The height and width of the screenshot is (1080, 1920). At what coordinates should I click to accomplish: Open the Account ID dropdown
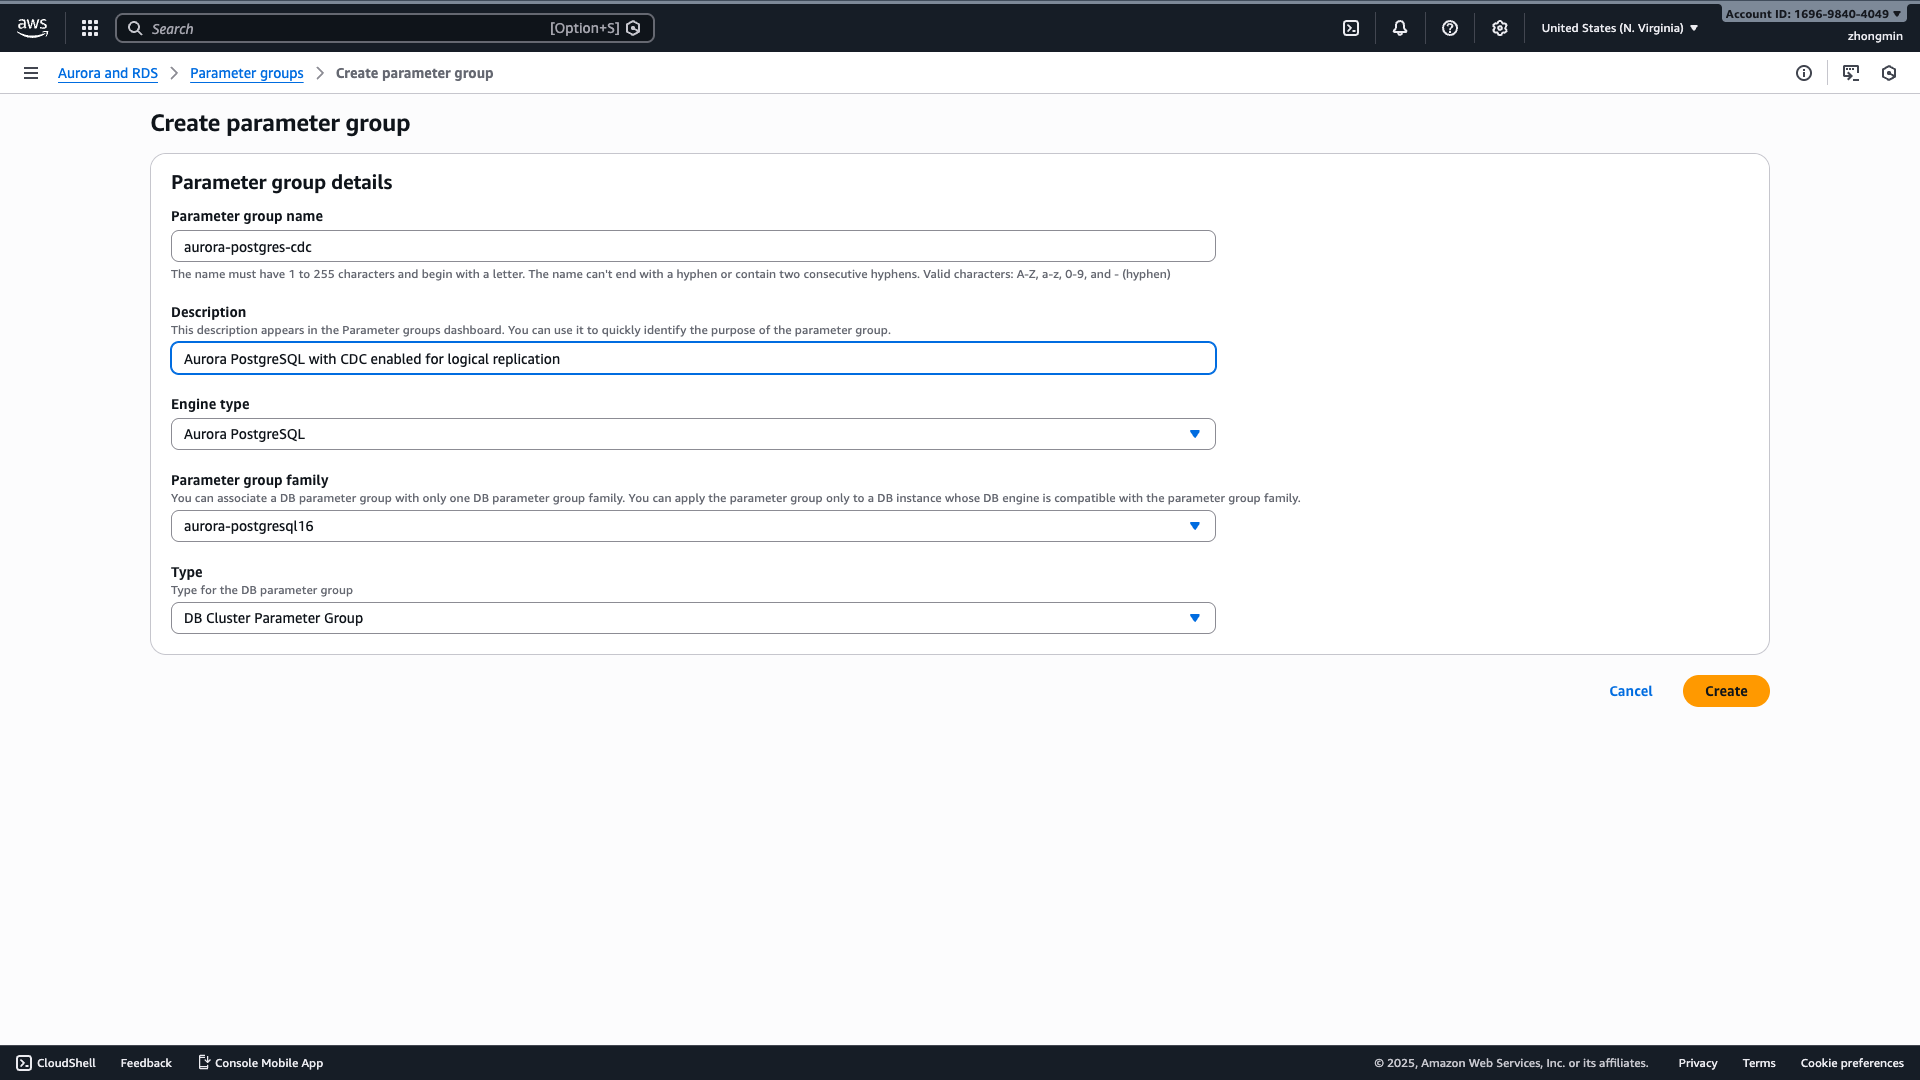[x=1813, y=13]
